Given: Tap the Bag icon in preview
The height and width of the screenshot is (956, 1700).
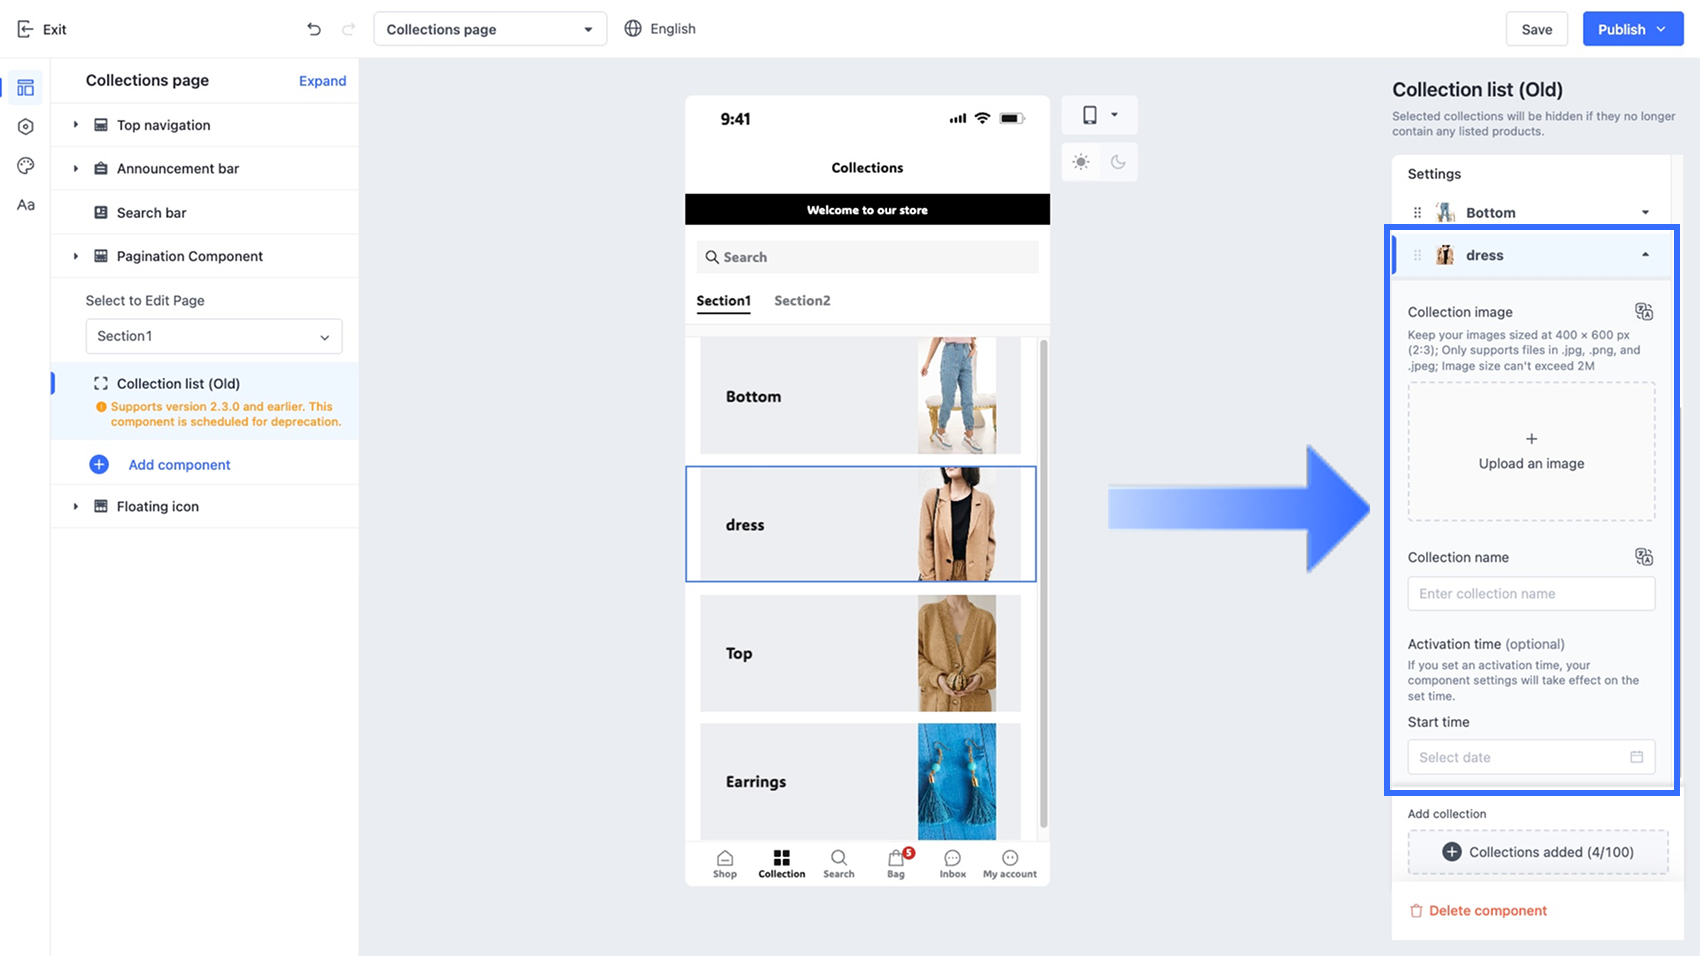Looking at the screenshot, I should (896, 858).
